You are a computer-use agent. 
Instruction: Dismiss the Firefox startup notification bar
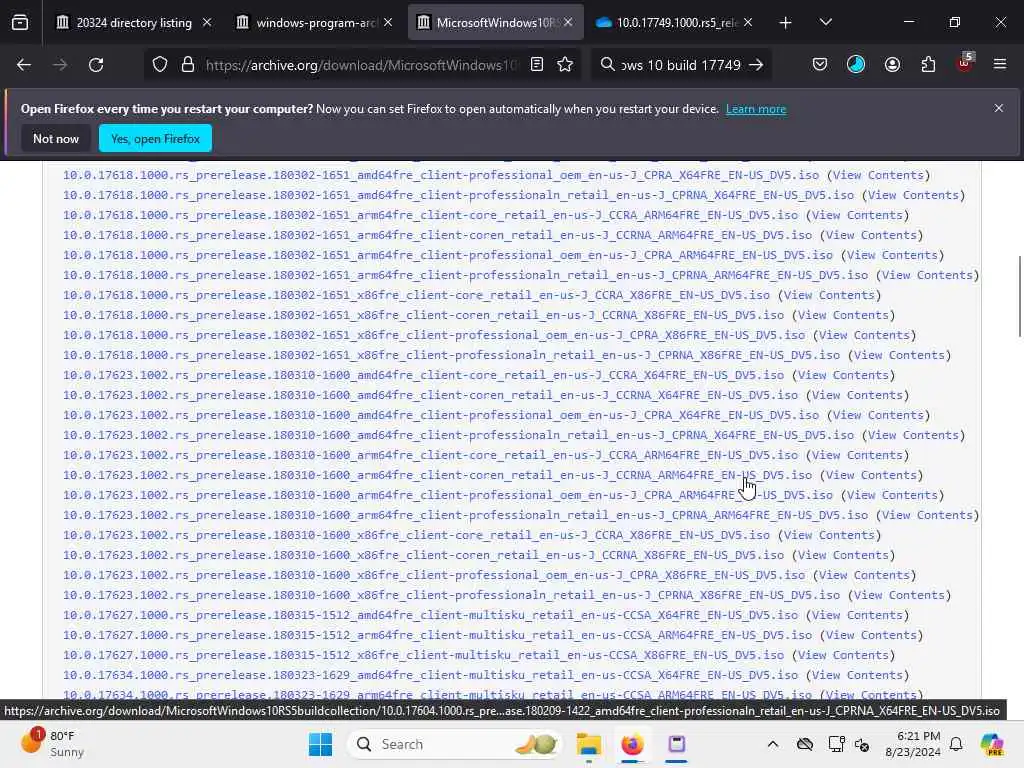(x=999, y=108)
